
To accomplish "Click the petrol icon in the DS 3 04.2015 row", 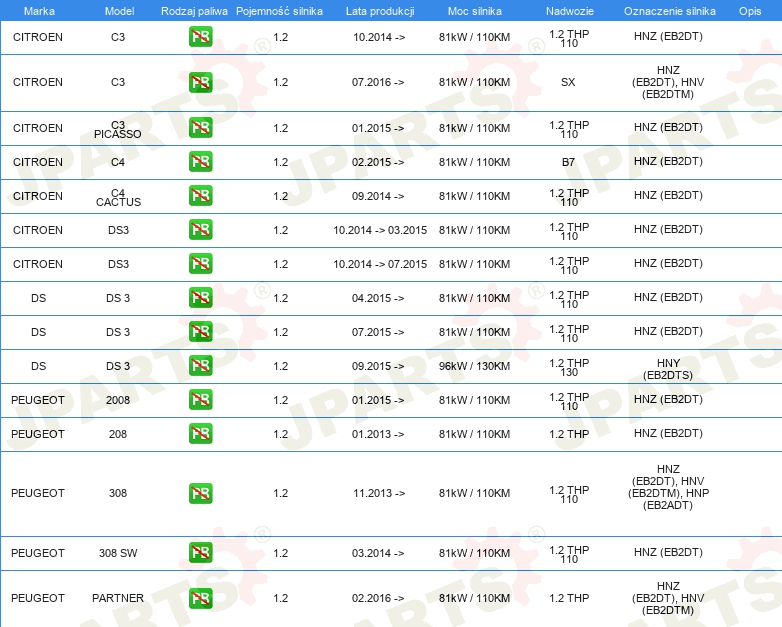I will (x=200, y=297).
